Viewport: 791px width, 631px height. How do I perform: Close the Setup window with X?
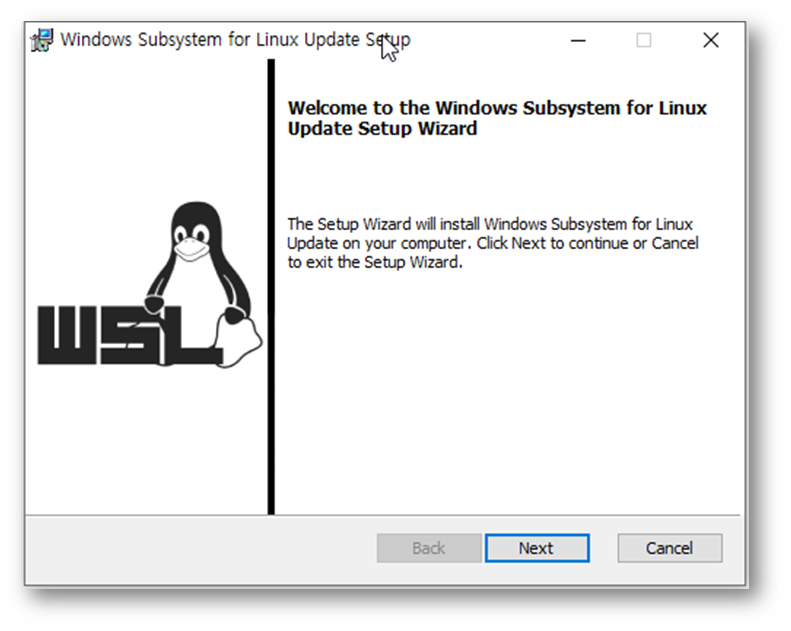pos(711,40)
